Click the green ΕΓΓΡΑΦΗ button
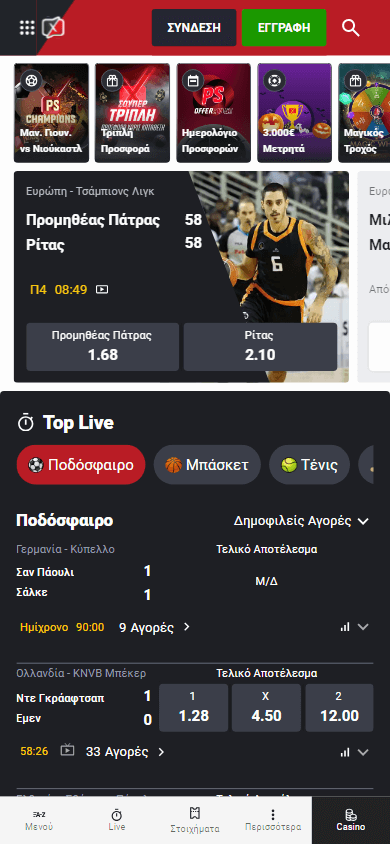This screenshot has height=844, width=390. pyautogui.click(x=283, y=27)
